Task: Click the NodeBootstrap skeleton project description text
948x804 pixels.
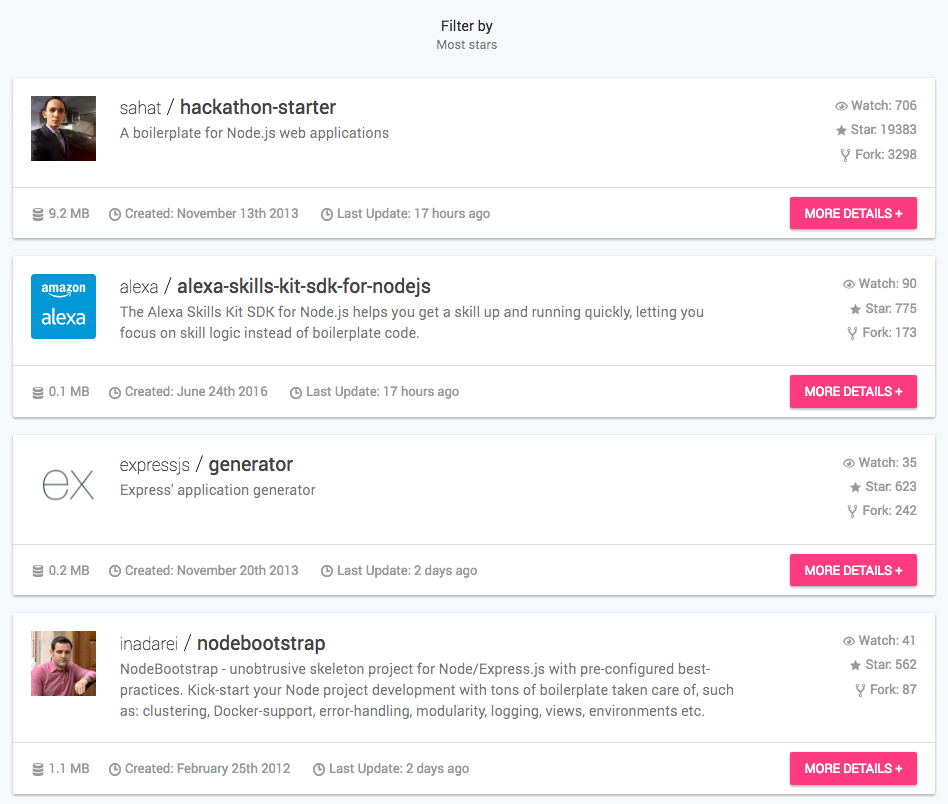Action: (427, 690)
